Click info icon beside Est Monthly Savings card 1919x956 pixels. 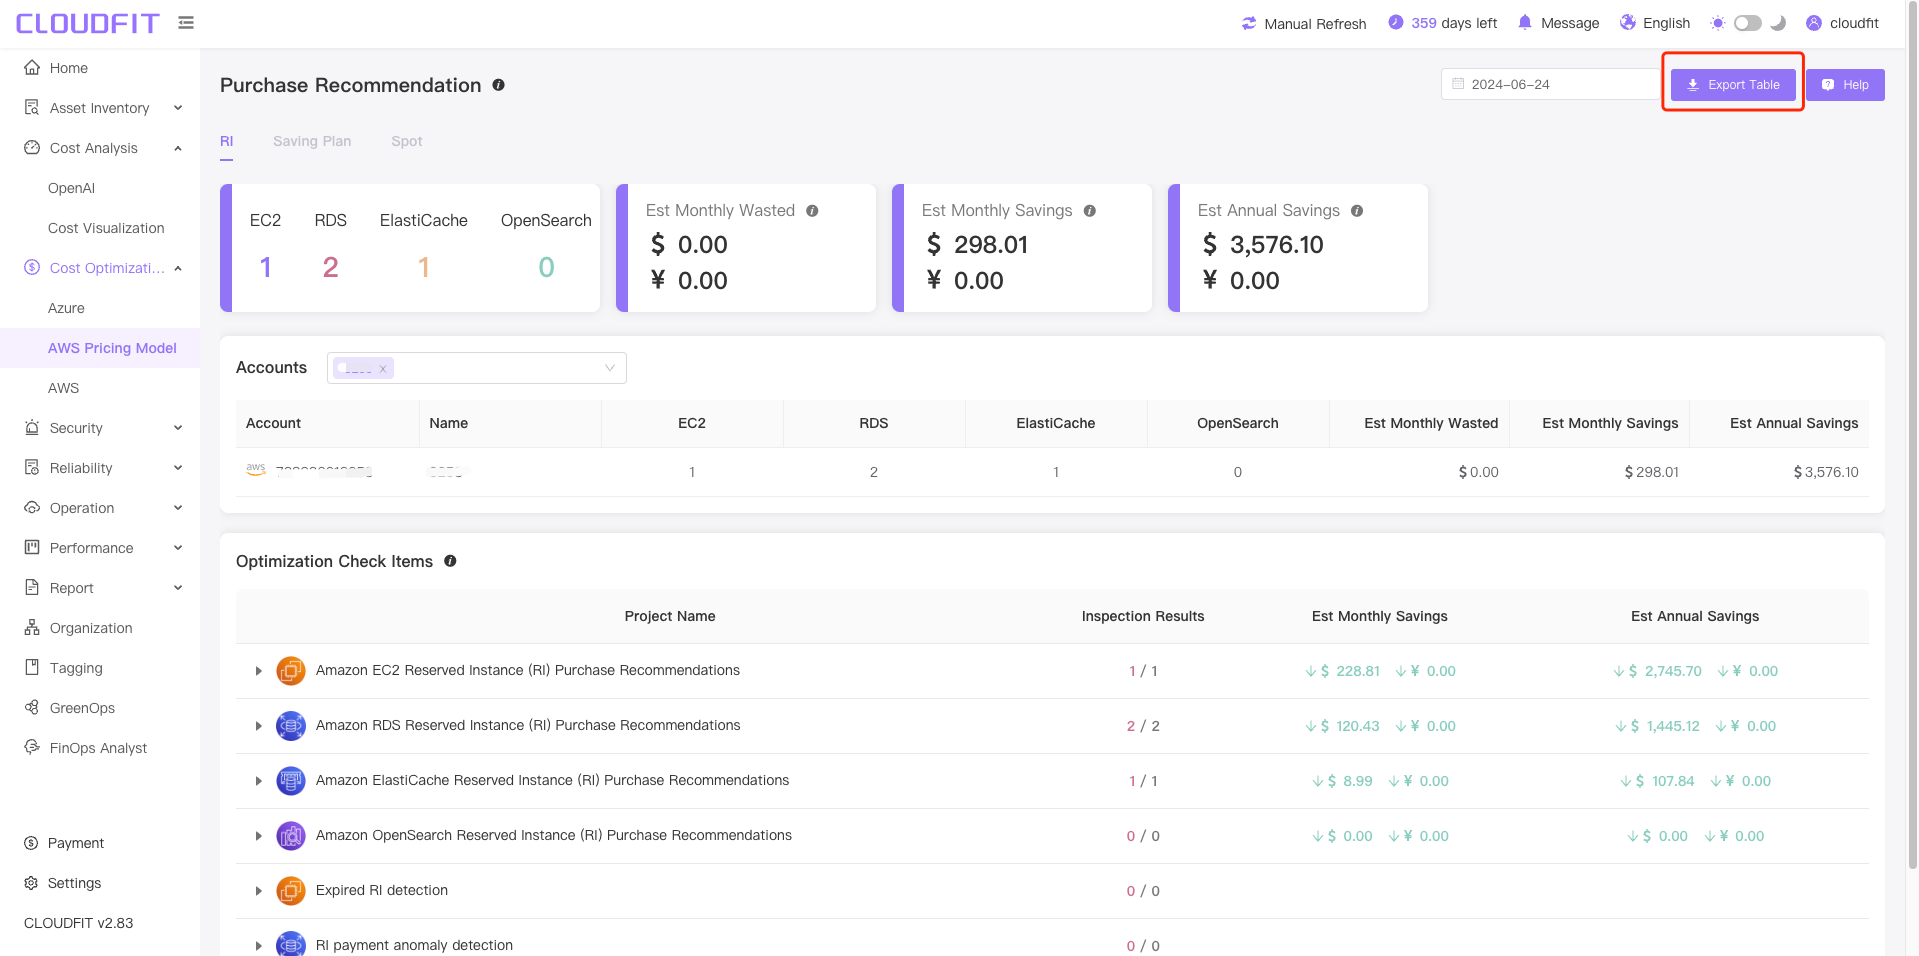point(1090,211)
